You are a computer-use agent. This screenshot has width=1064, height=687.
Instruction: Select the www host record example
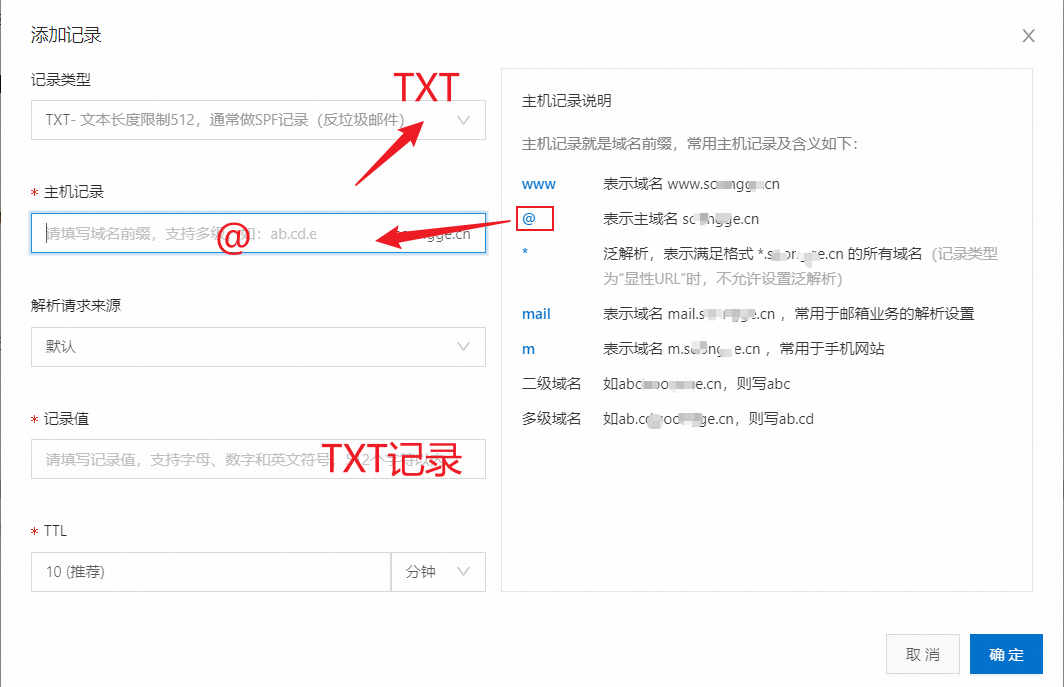(x=539, y=184)
